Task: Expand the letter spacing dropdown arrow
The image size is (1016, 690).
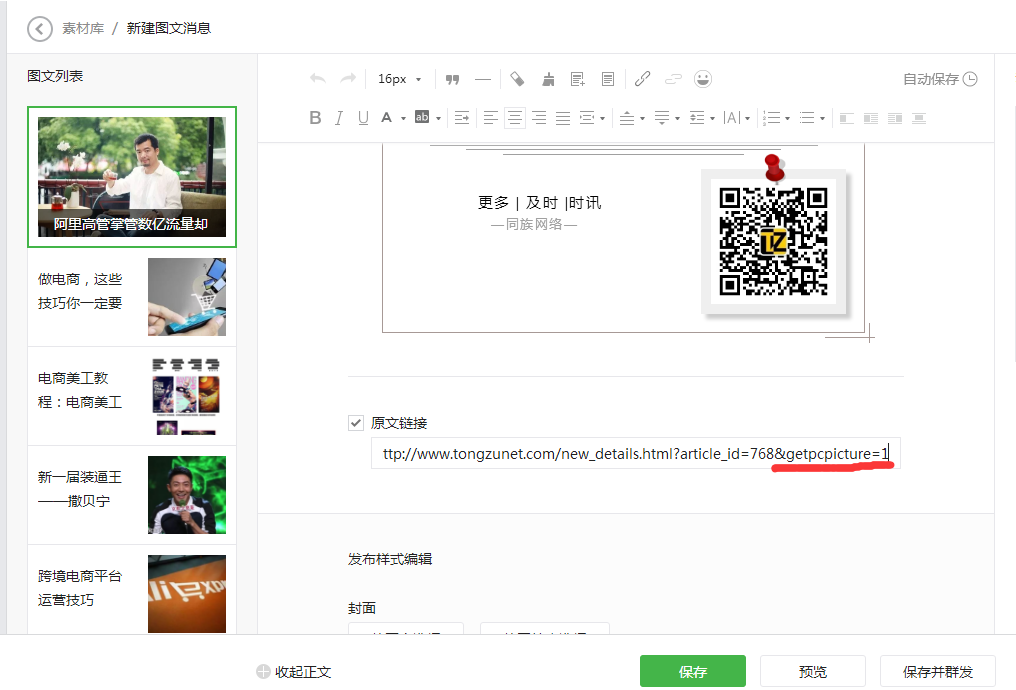Action: 747,119
